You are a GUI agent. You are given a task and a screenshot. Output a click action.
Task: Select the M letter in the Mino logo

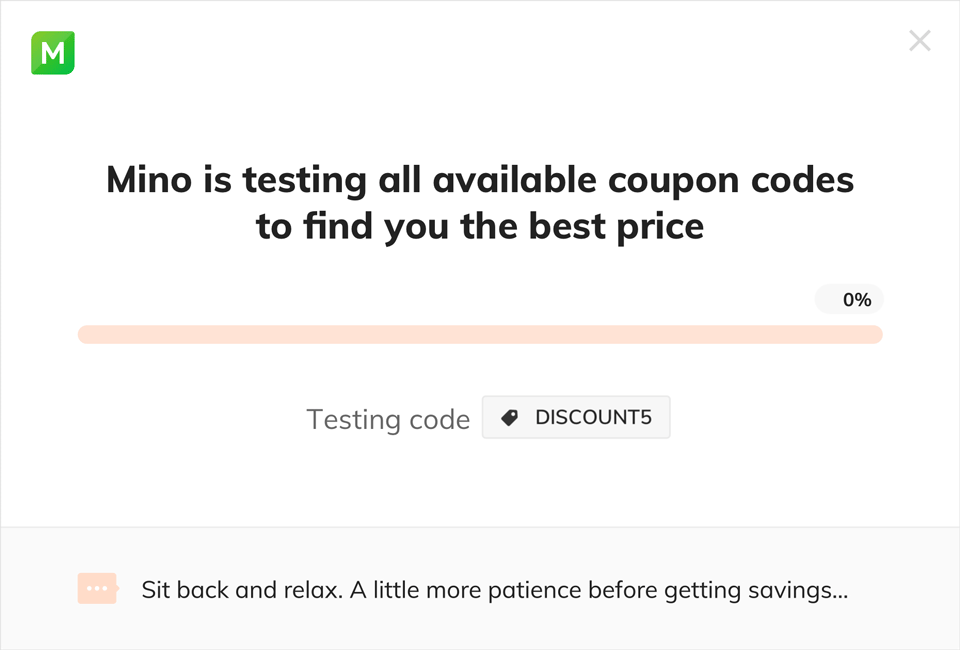point(52,53)
